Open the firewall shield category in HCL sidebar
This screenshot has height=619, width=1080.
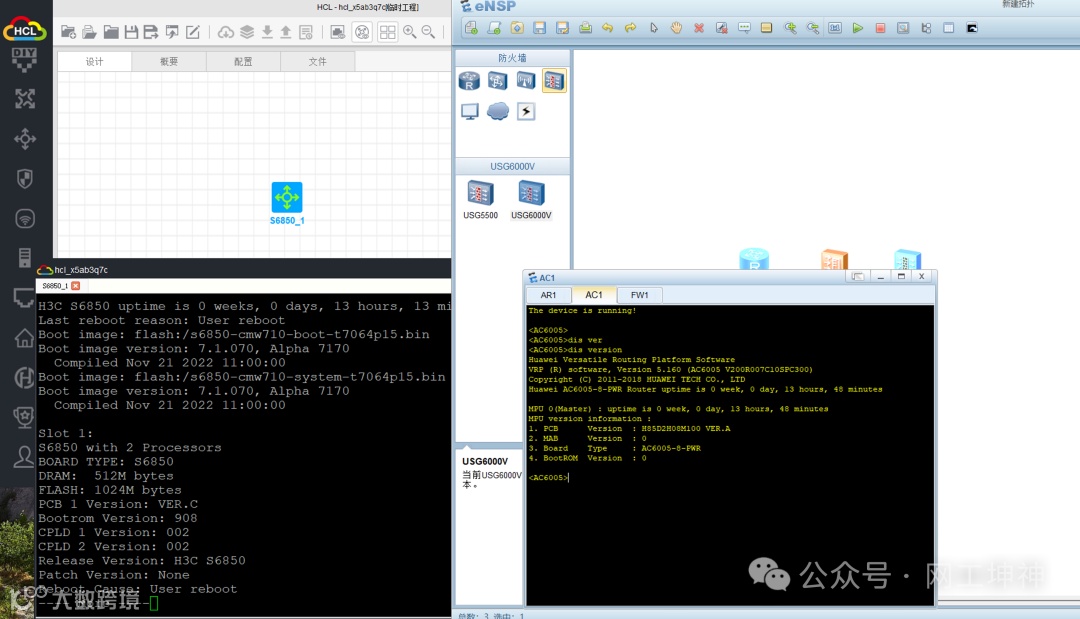[x=25, y=179]
